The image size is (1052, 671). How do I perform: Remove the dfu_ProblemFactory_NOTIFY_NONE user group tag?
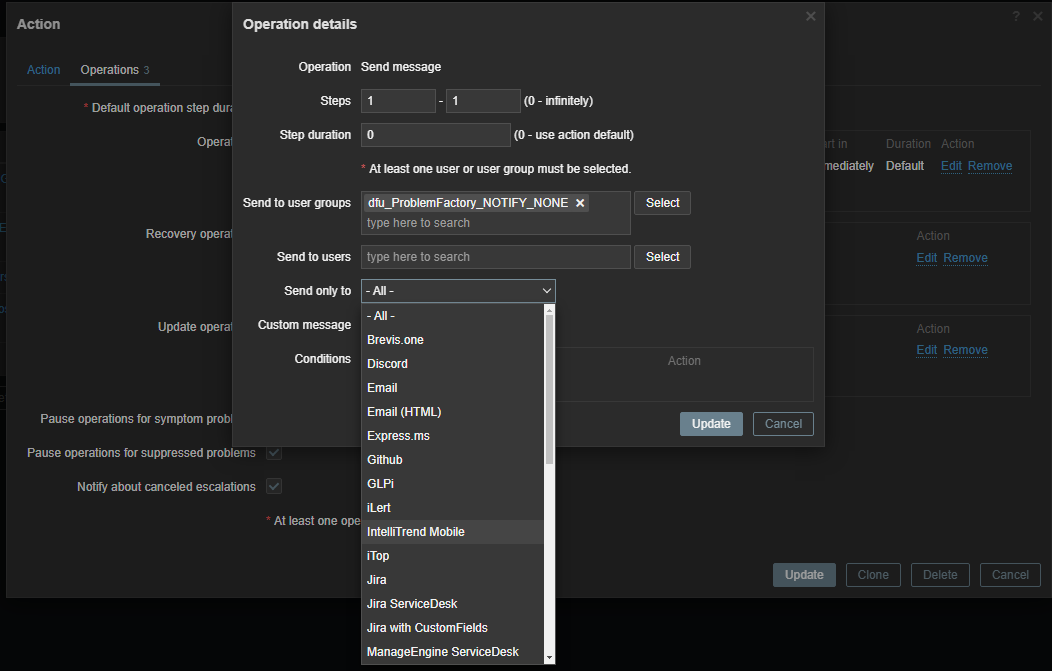click(580, 202)
